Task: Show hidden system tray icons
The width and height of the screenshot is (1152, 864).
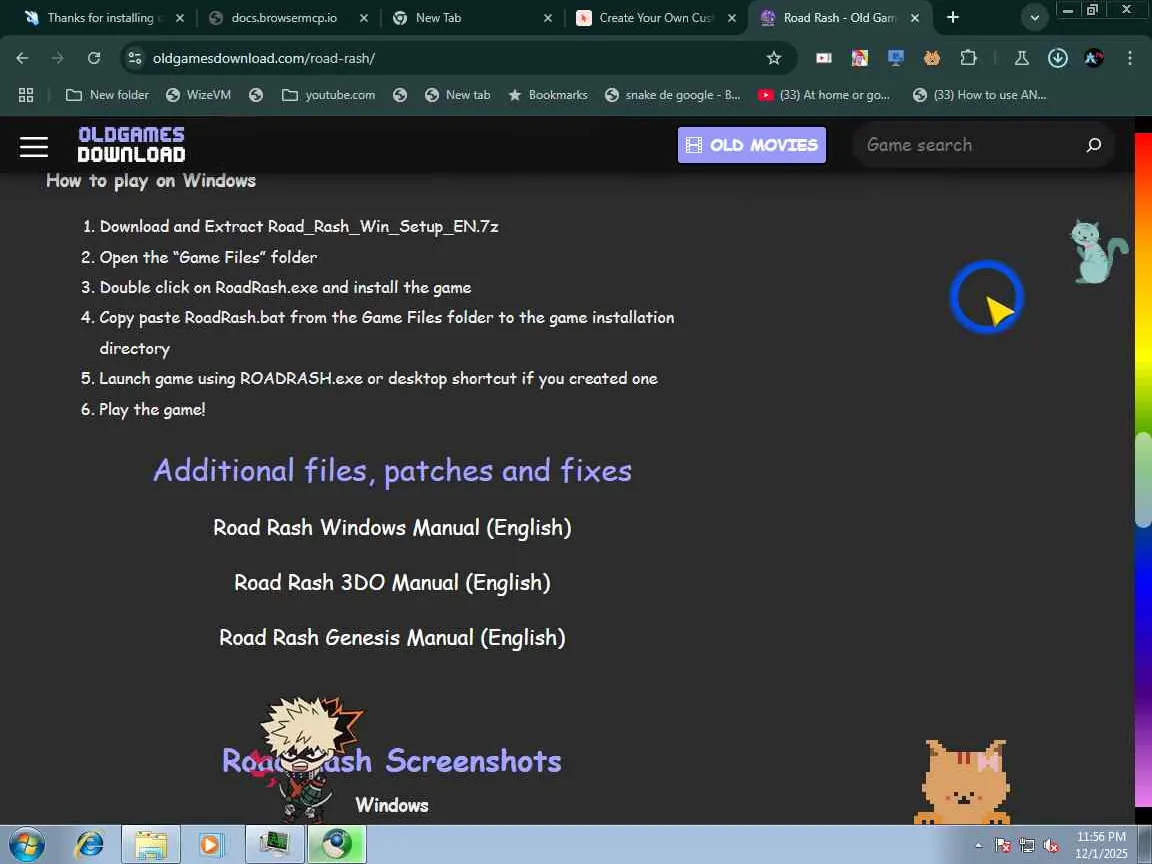Action: [x=979, y=846]
